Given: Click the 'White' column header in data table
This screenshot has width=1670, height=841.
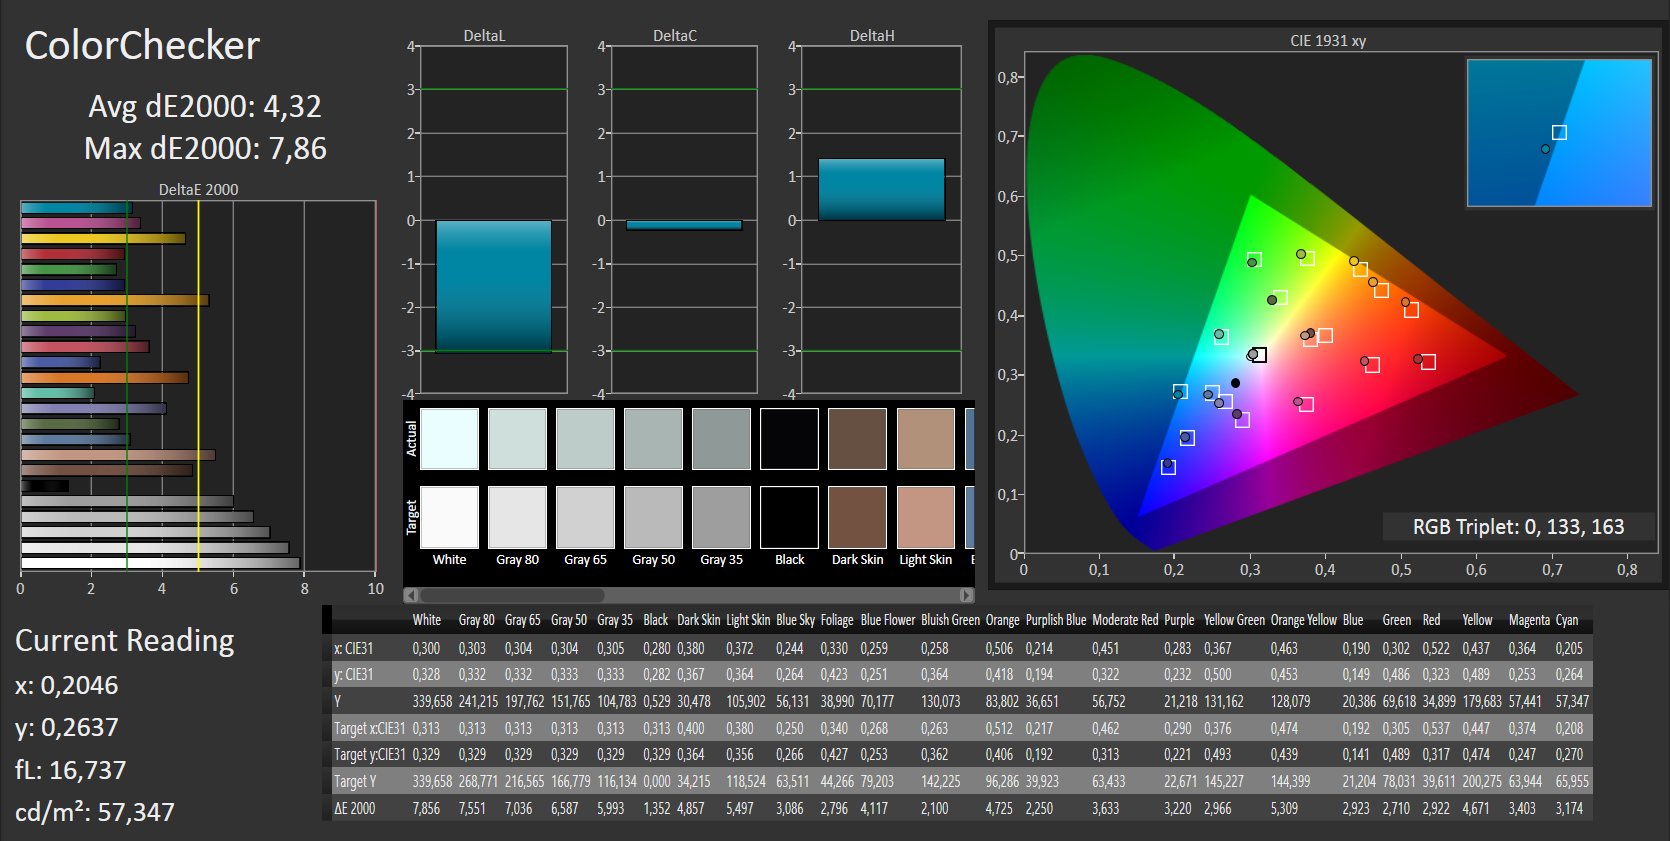Looking at the screenshot, I should pyautogui.click(x=427, y=620).
